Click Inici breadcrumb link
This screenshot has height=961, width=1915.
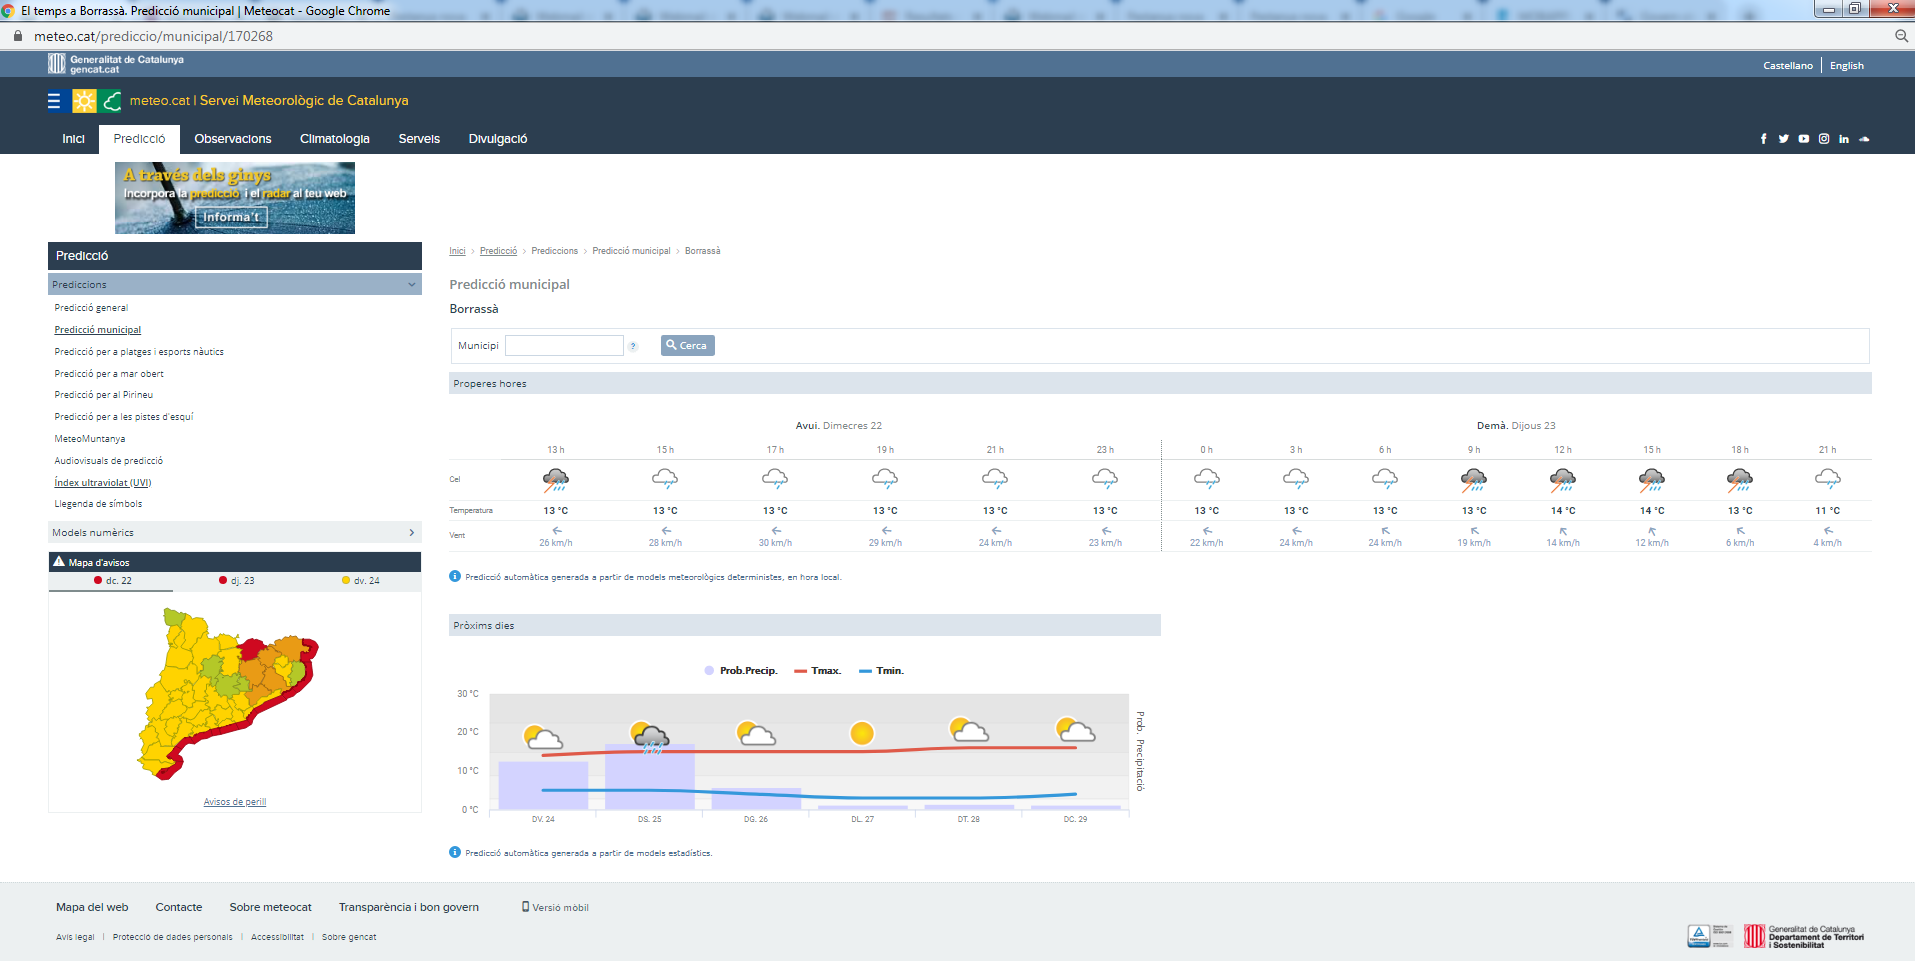coord(457,251)
